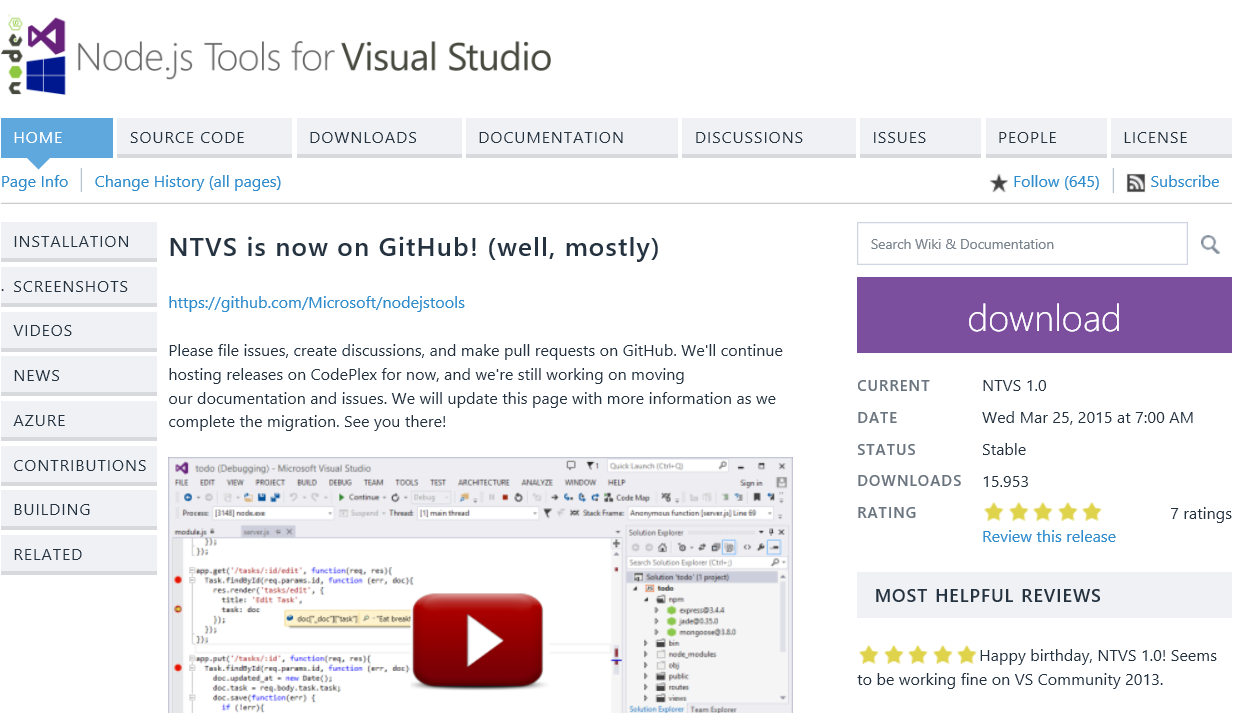This screenshot has height=713, width=1241.
Task: Select BUILDING in the sidebar
Action: pos(79,510)
